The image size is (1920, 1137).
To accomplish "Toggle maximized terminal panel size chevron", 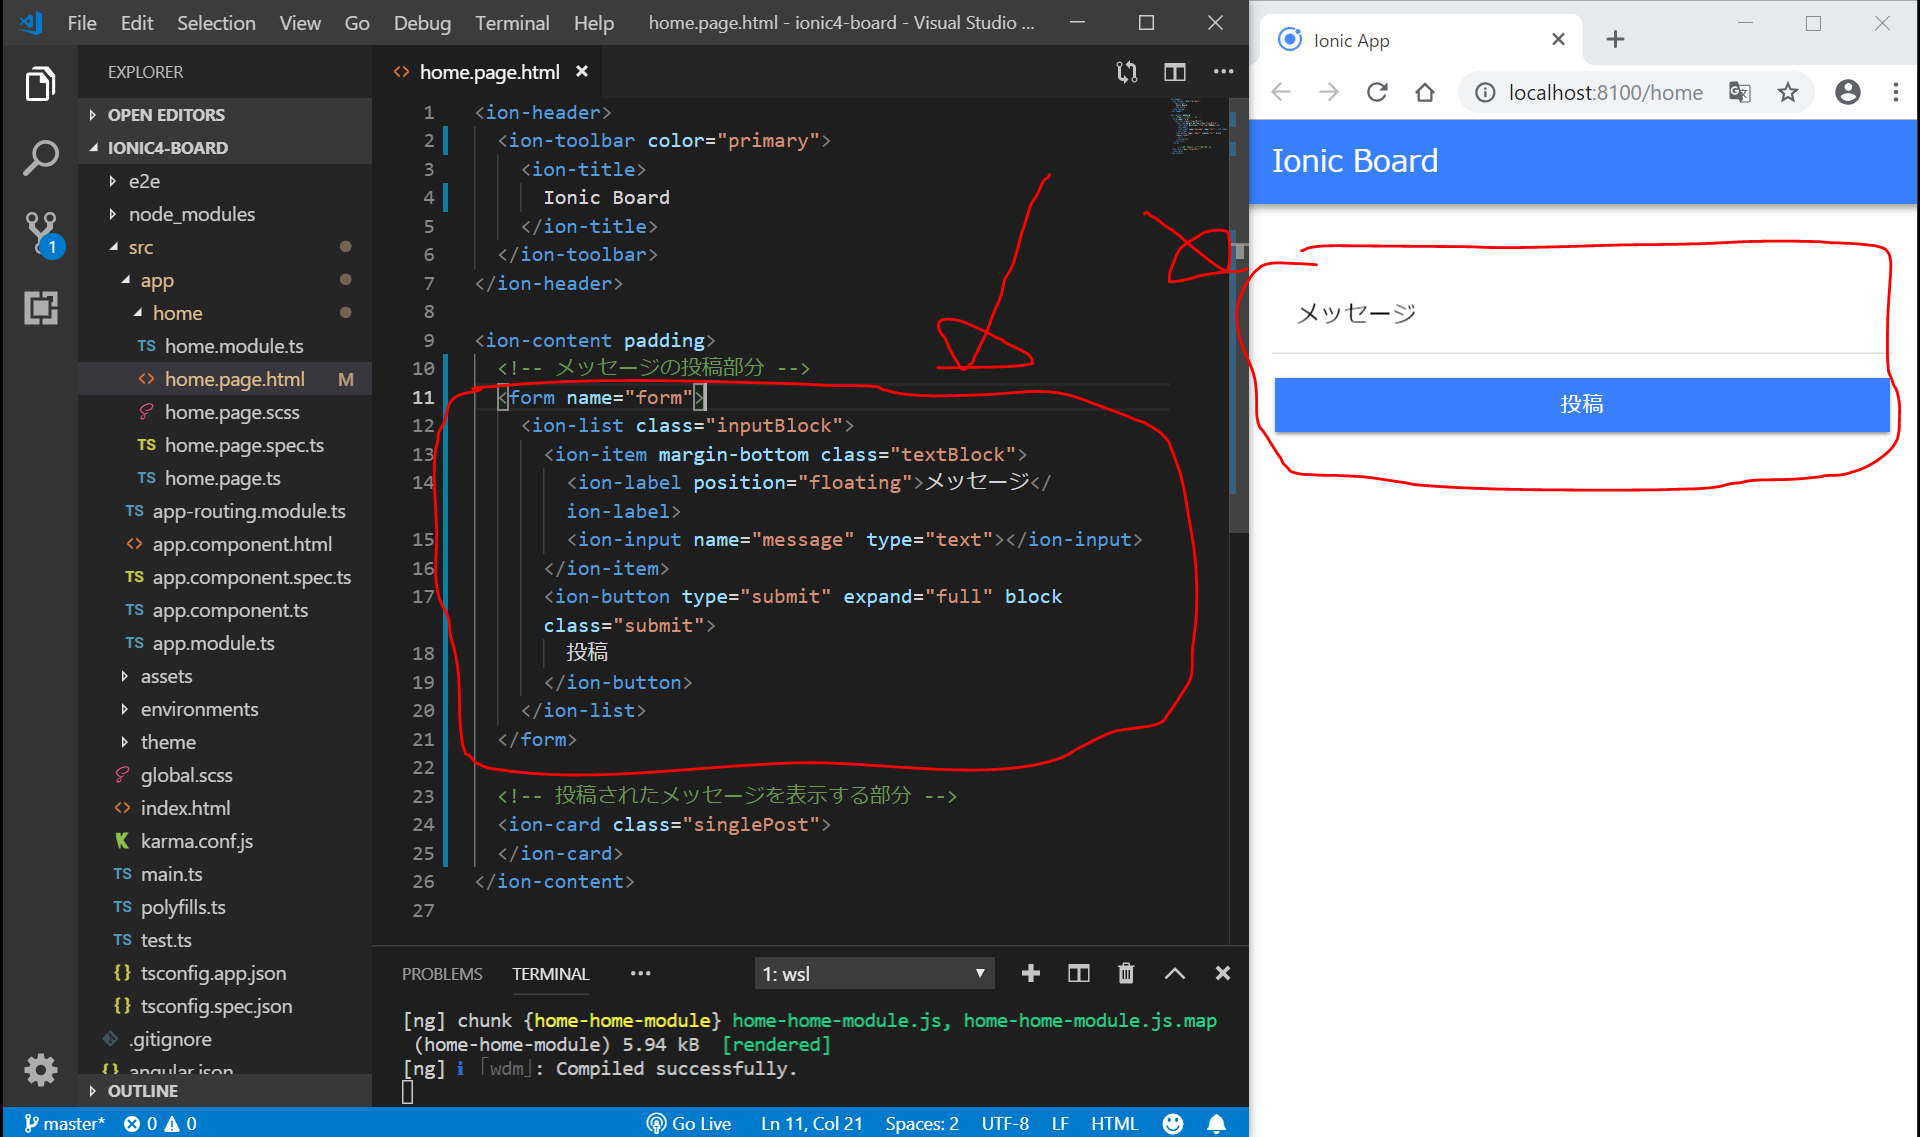I will (x=1174, y=973).
